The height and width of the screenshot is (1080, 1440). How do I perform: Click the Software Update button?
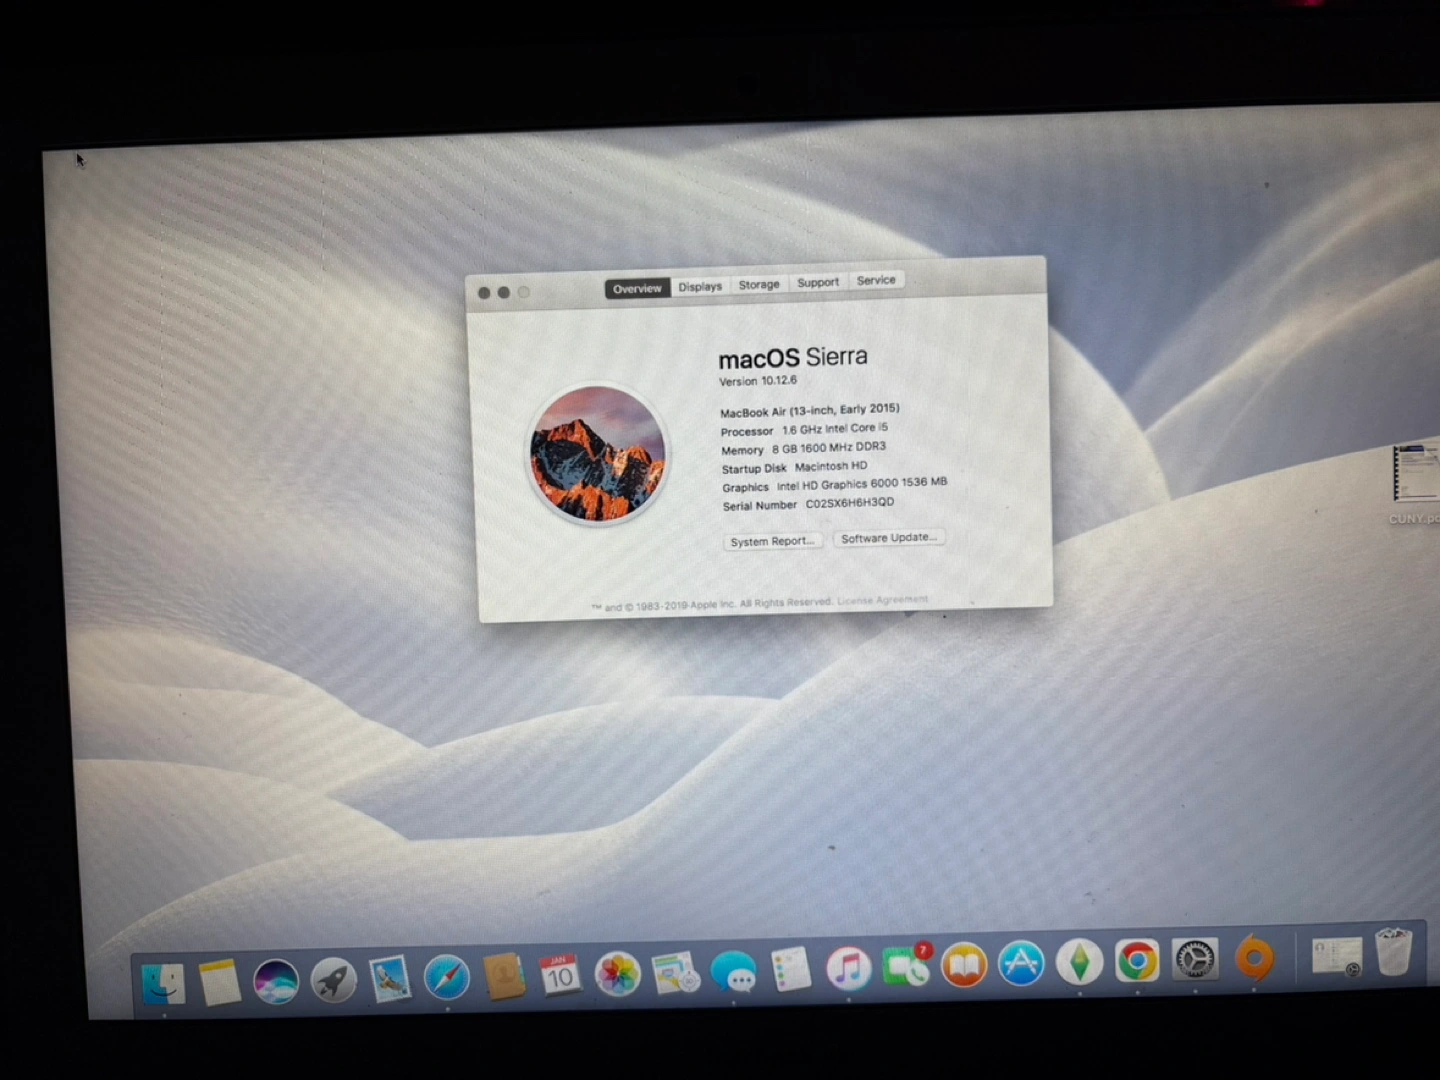pos(889,538)
